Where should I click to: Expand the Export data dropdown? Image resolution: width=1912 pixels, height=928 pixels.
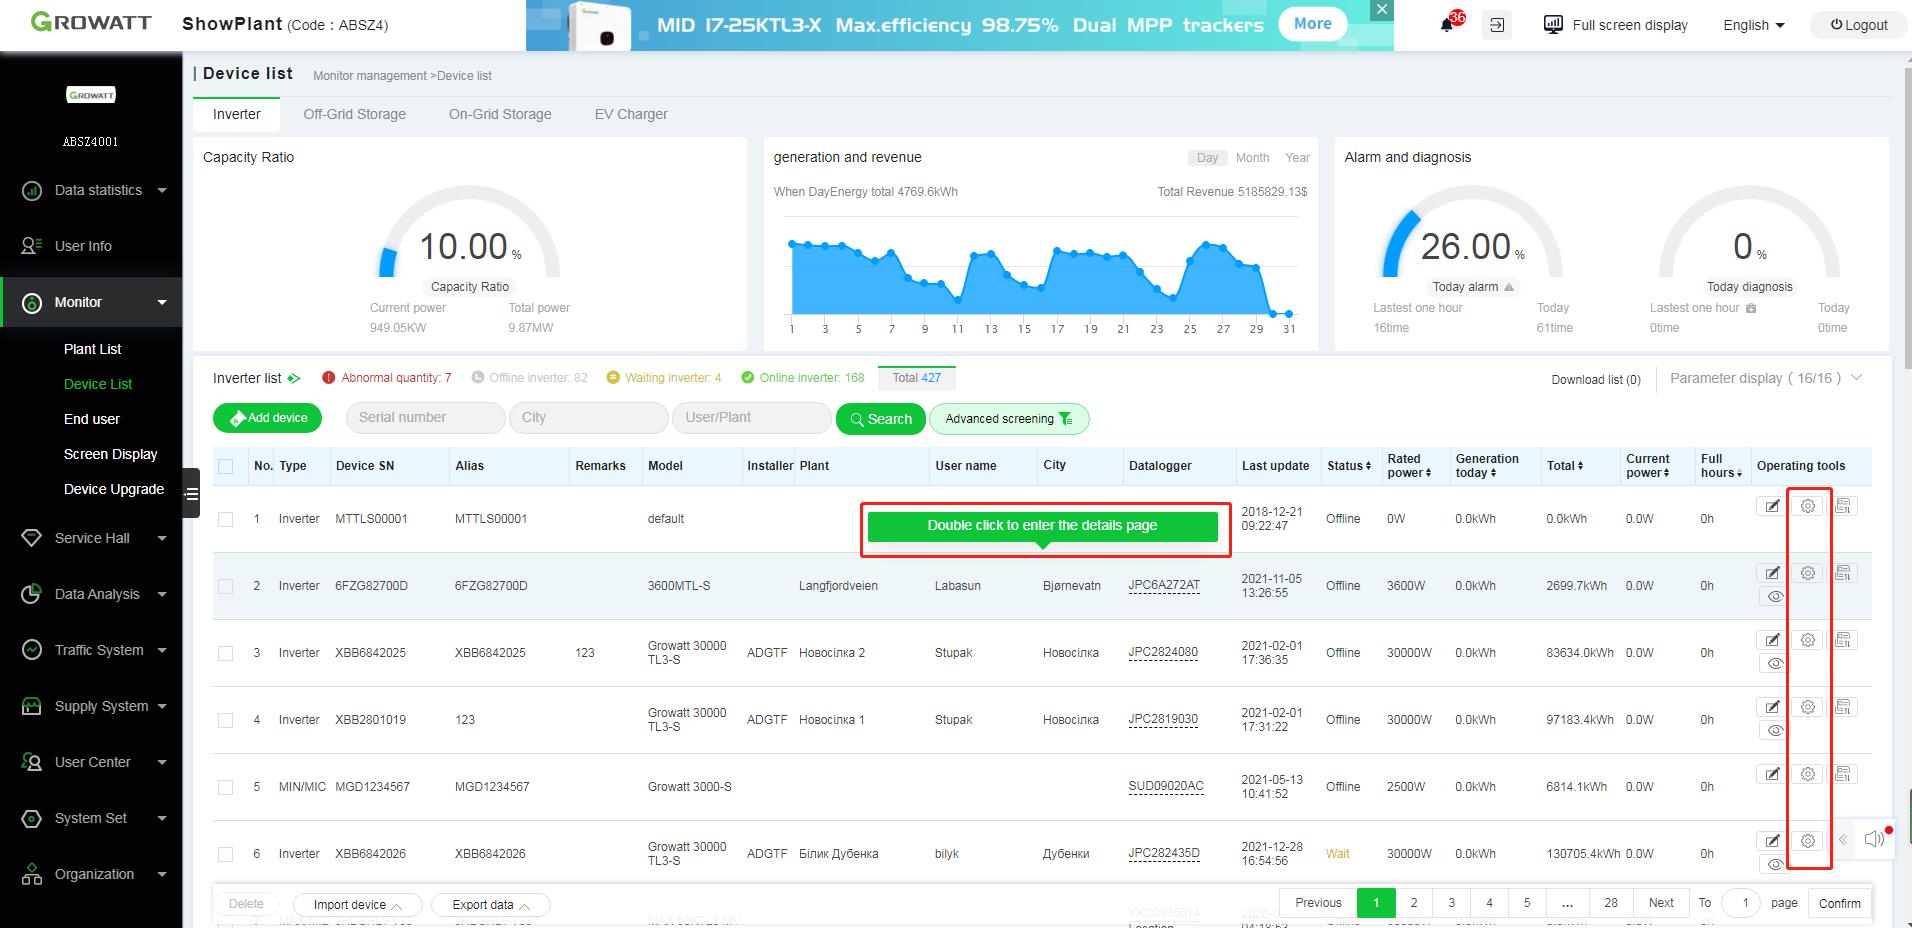click(489, 904)
